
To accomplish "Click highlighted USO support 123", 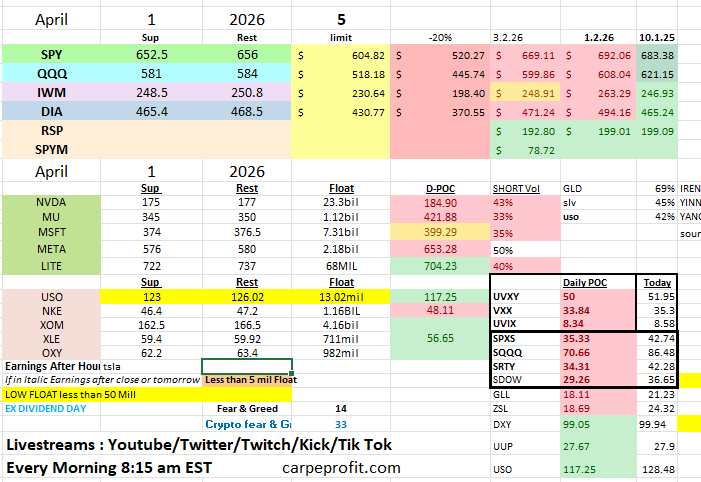I will tap(152, 297).
